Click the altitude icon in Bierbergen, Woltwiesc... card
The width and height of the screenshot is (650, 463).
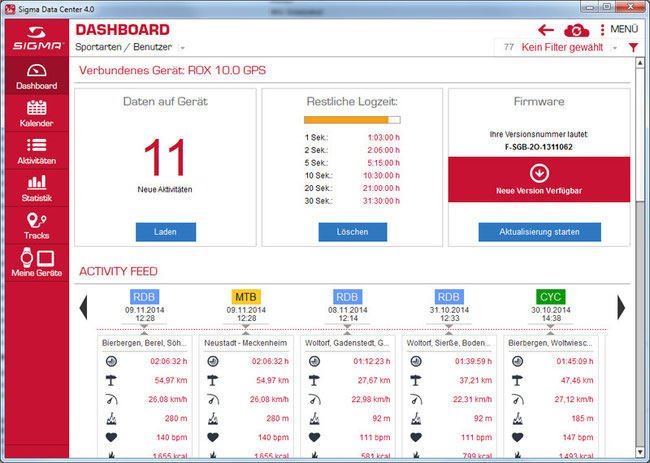[x=517, y=418]
